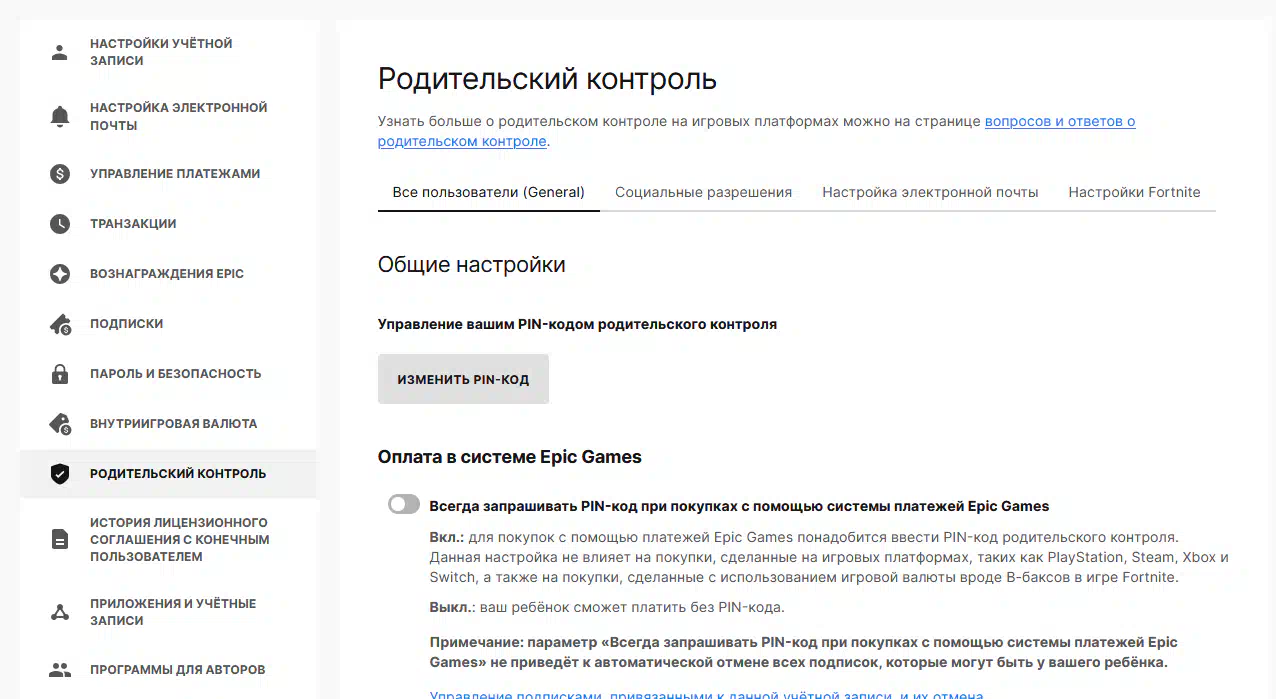
Task: Click the person icon for account settings
Action: tap(60, 52)
